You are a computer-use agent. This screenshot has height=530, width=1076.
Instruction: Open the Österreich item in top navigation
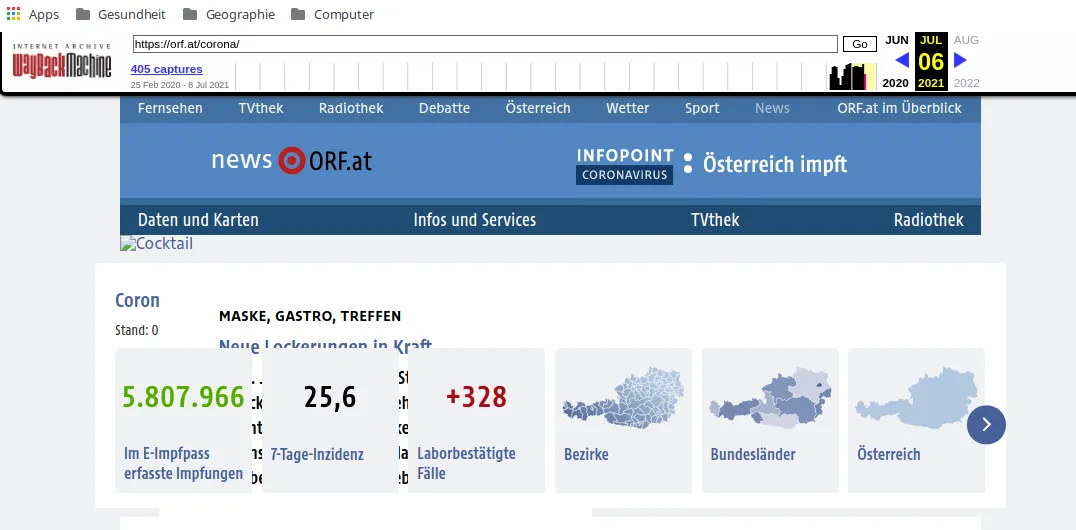538,108
